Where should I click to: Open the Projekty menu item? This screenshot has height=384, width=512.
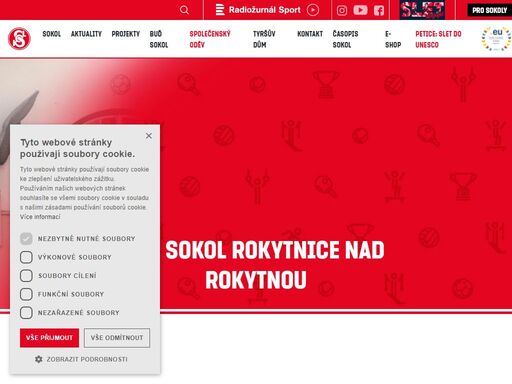(126, 34)
